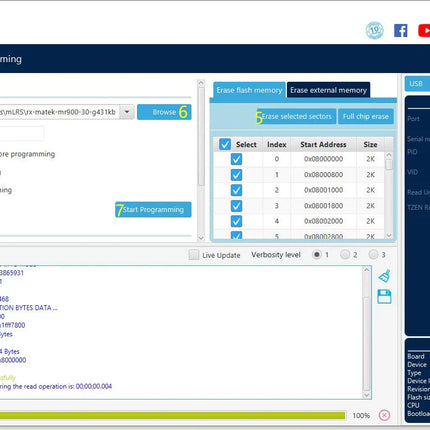The height and width of the screenshot is (430, 430).
Task: Switch to Erase external memory tab
Action: click(328, 90)
